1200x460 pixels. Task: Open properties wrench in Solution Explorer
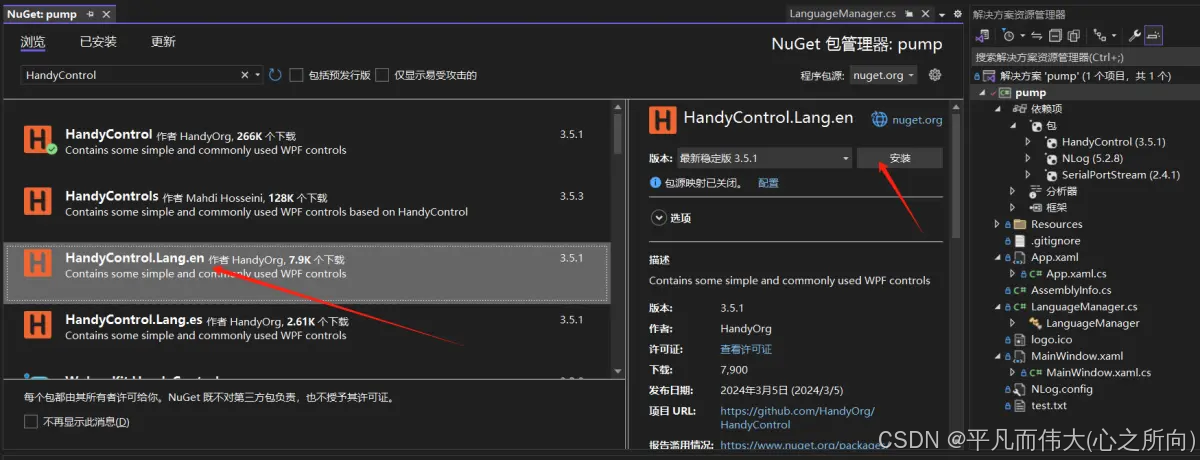1134,35
